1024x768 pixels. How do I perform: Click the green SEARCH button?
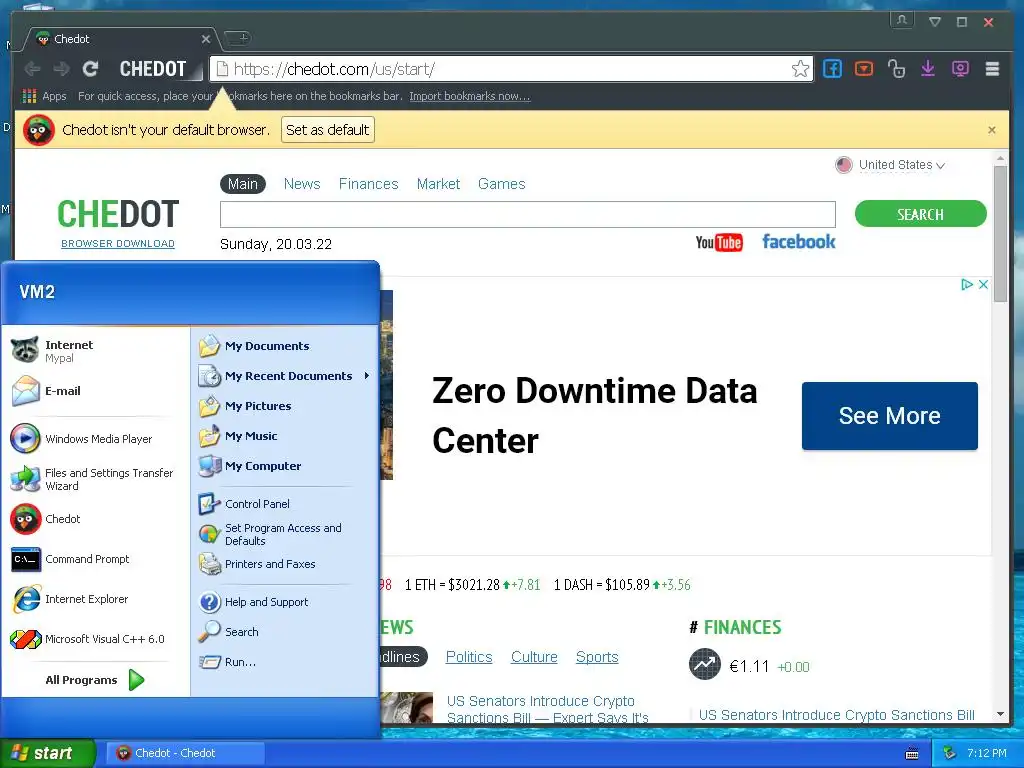[920, 214]
